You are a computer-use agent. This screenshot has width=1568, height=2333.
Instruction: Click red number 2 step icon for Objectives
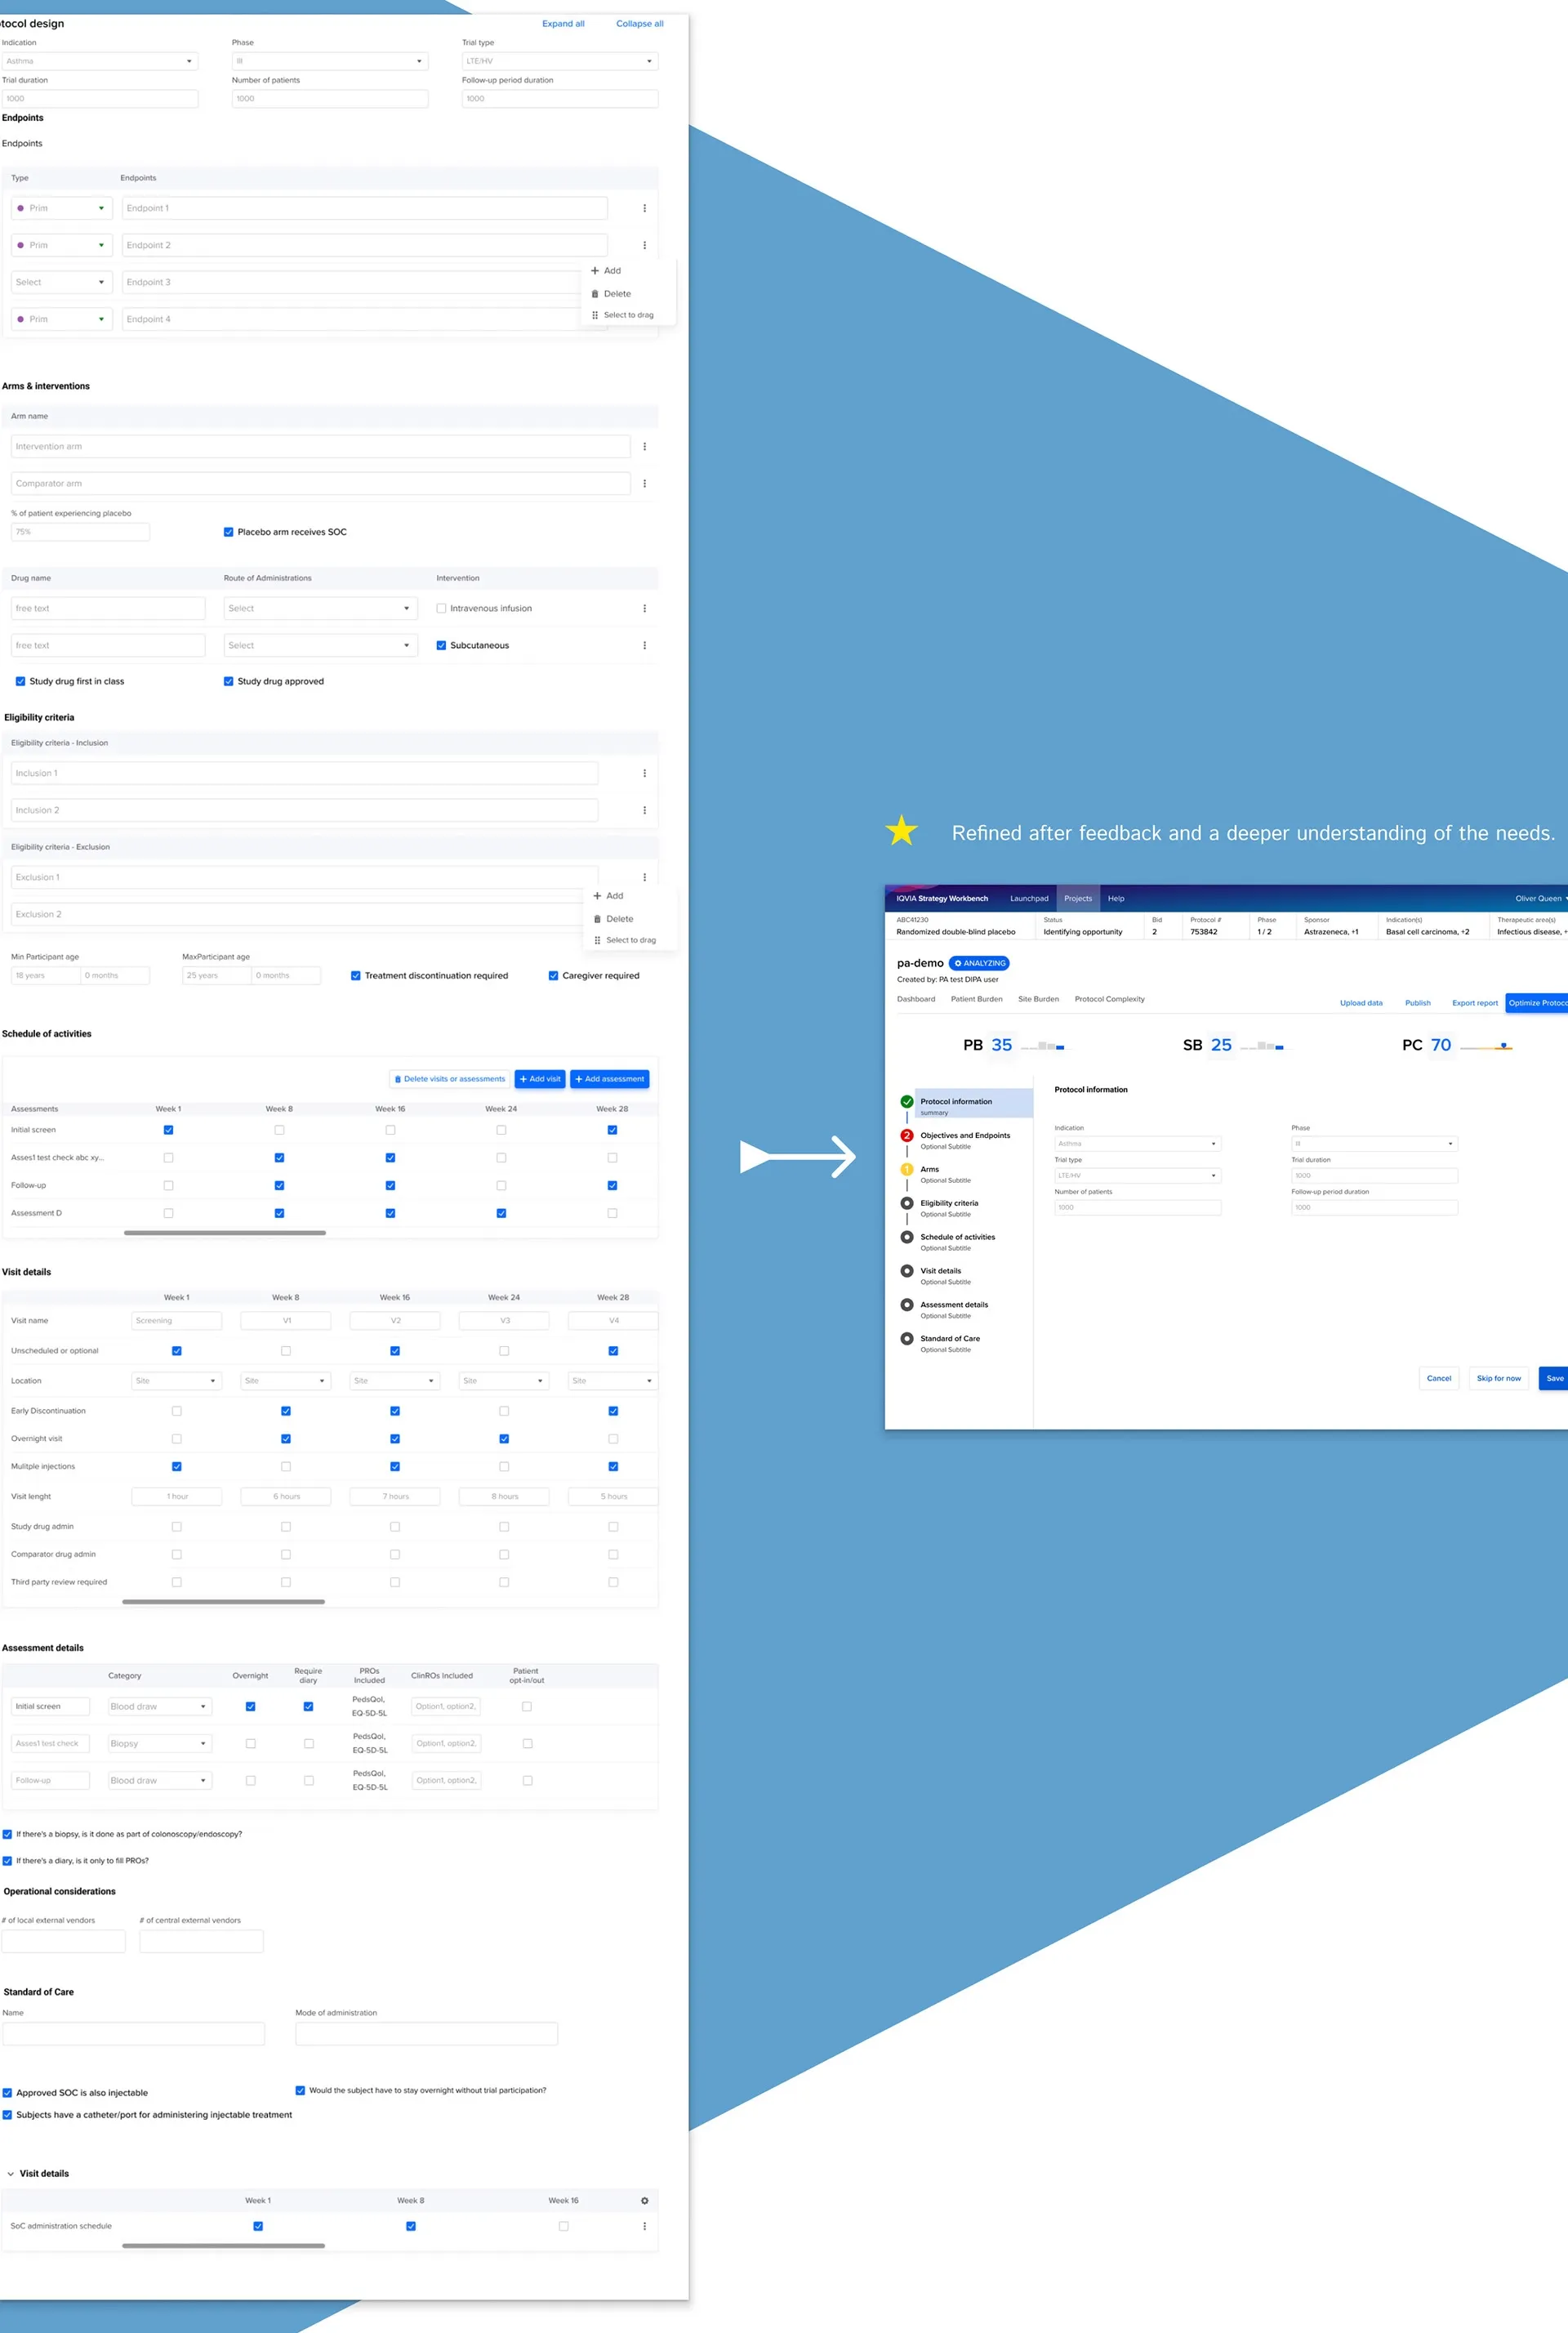(x=907, y=1135)
